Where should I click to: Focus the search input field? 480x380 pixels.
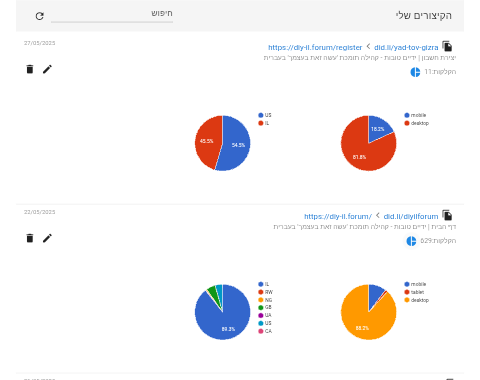coord(112,14)
